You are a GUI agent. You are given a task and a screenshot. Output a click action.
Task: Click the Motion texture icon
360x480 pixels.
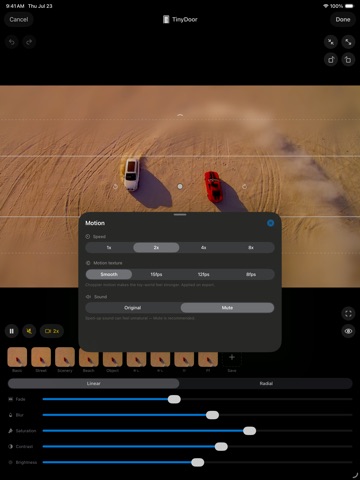point(88,263)
